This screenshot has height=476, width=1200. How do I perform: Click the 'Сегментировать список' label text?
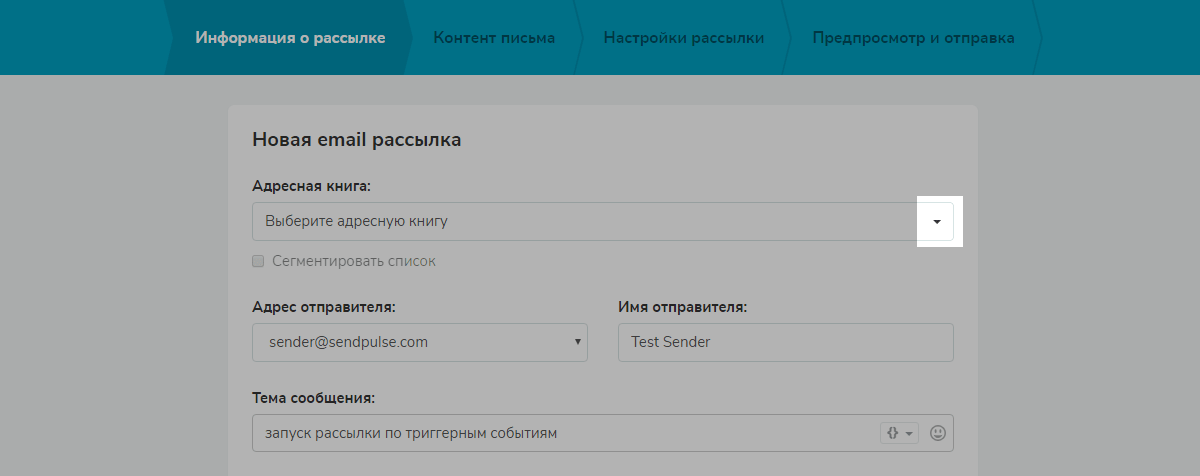coord(354,261)
